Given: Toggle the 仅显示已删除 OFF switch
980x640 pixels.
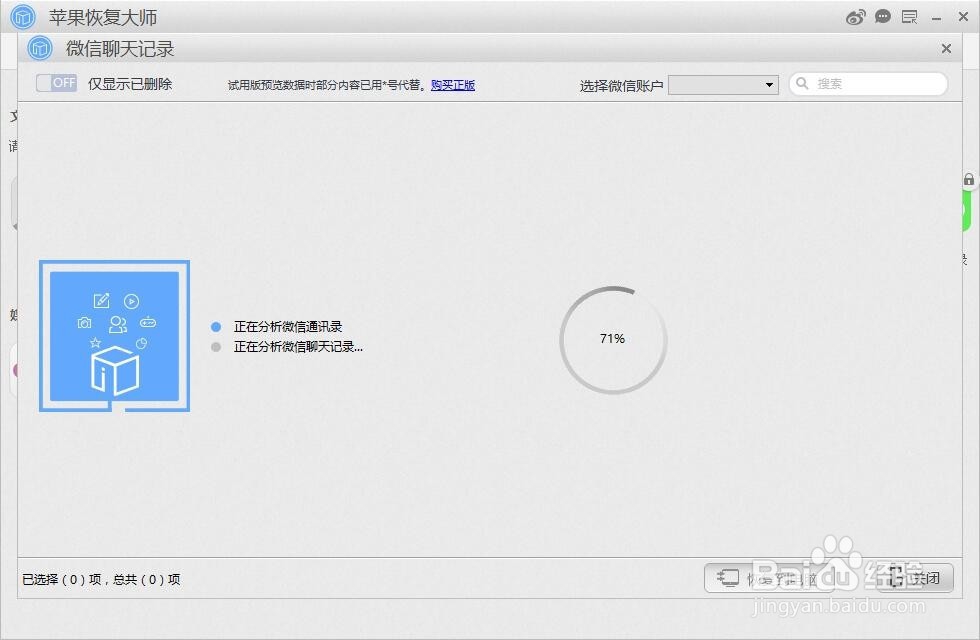Looking at the screenshot, I should [56, 82].
